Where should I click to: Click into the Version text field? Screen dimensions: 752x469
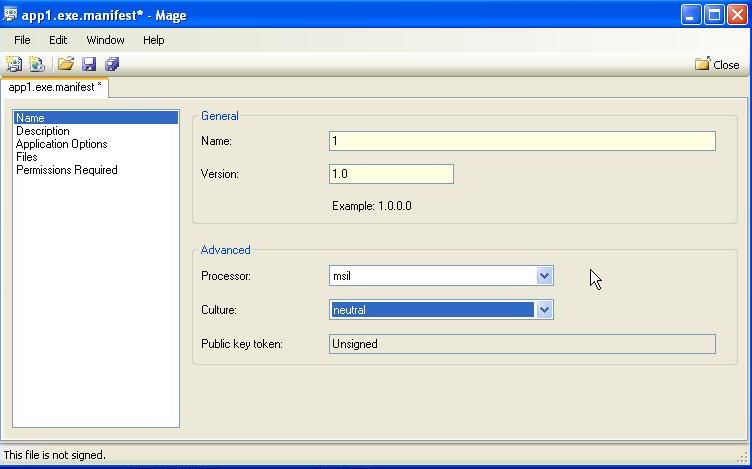(x=391, y=174)
